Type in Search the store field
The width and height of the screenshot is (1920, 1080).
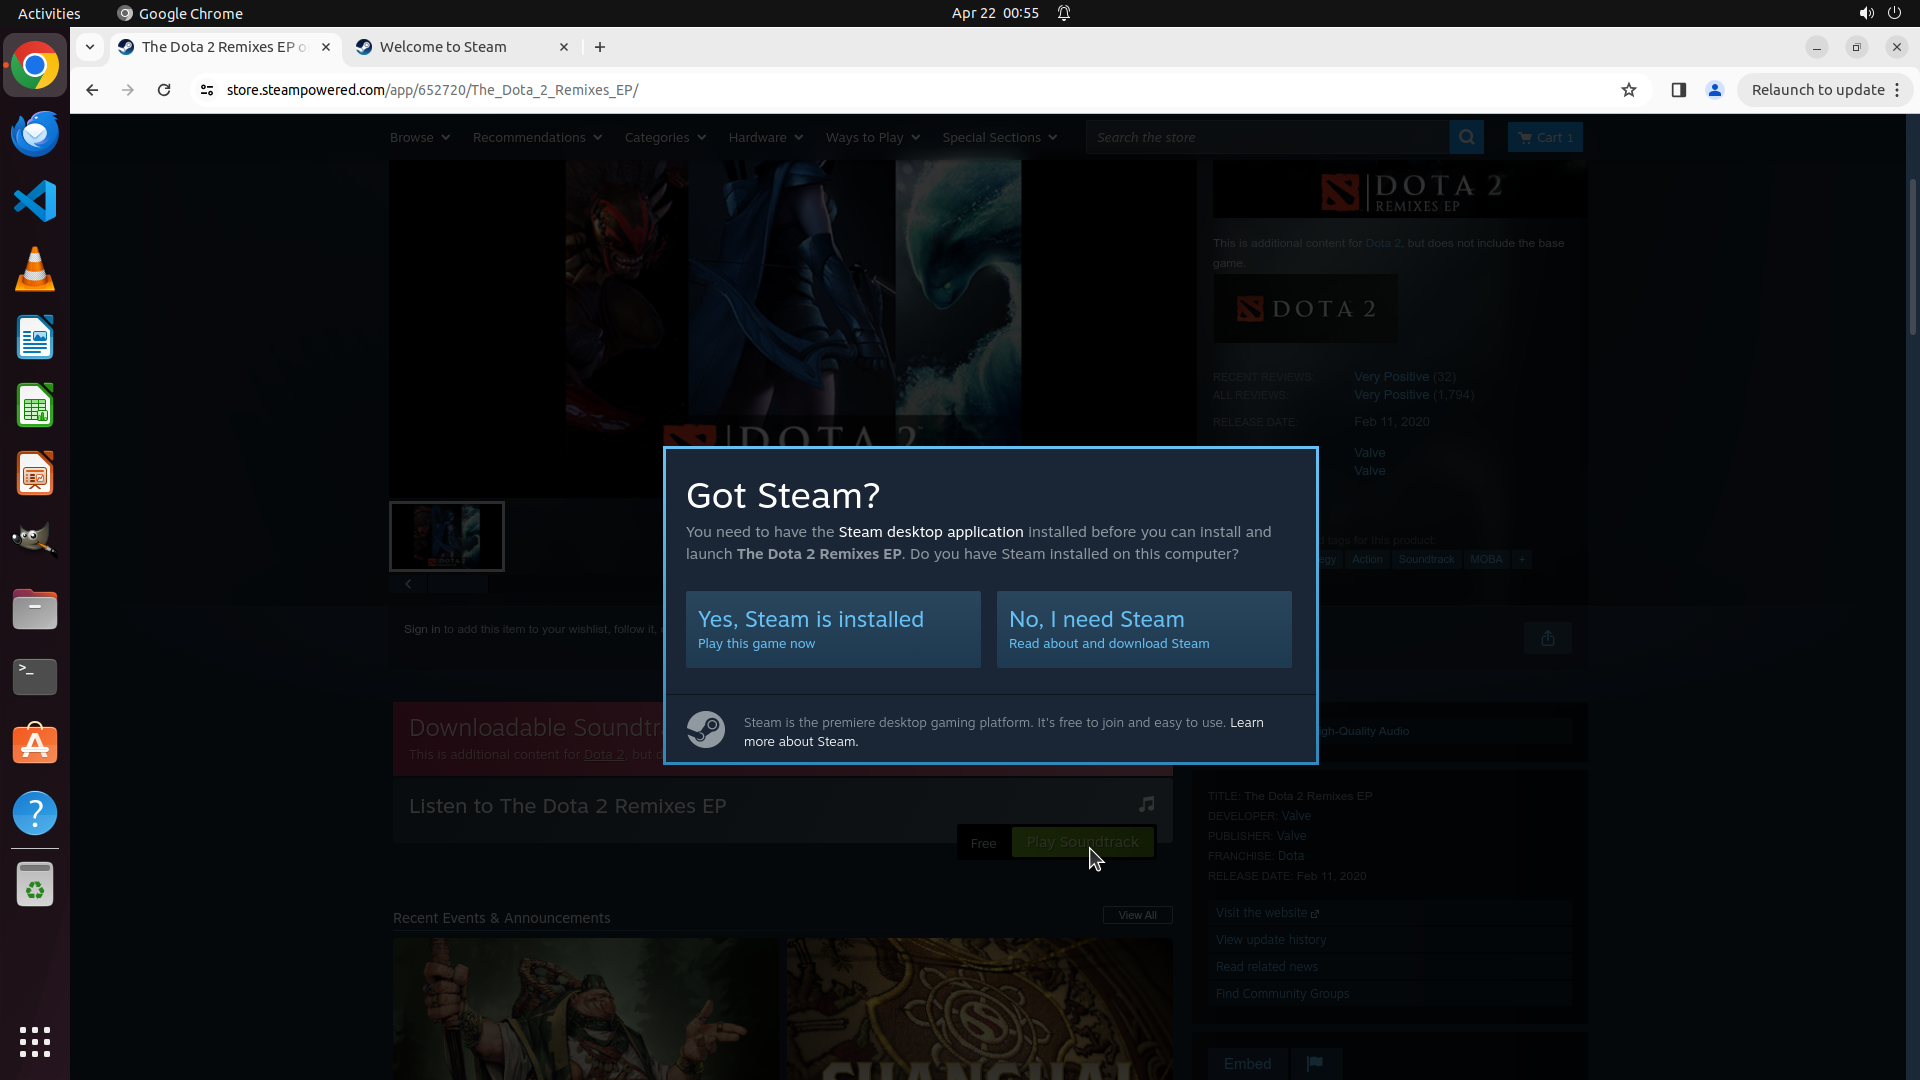coord(1266,137)
